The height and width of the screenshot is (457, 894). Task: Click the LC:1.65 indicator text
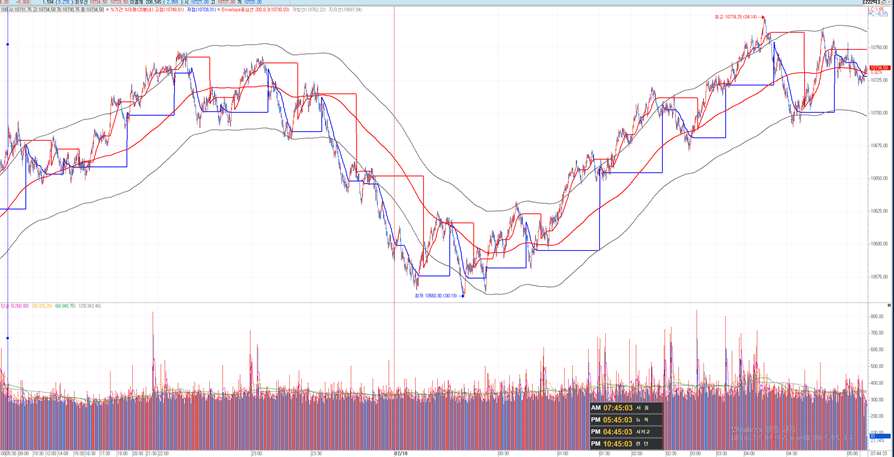point(876,9)
